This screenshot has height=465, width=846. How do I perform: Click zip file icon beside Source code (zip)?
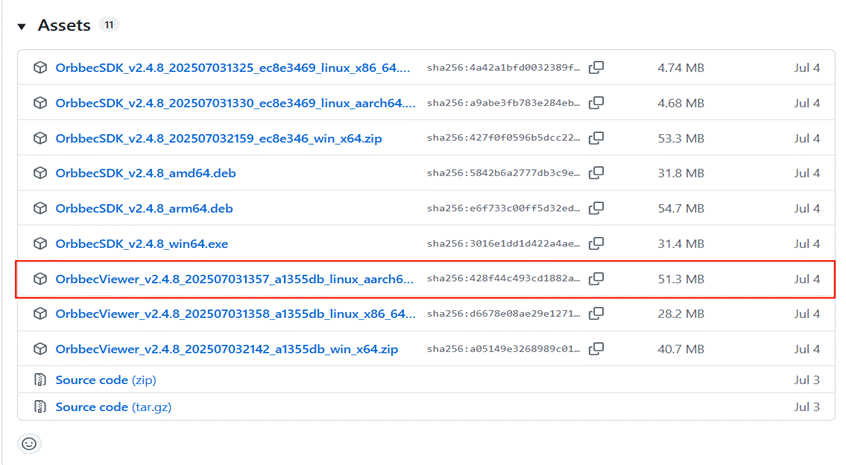click(40, 380)
